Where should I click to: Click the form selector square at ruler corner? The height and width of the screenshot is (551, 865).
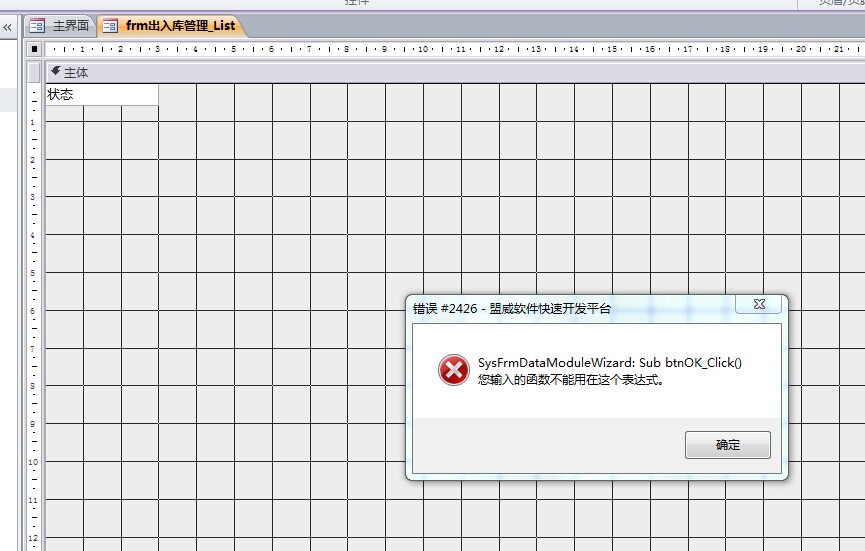tap(34, 48)
